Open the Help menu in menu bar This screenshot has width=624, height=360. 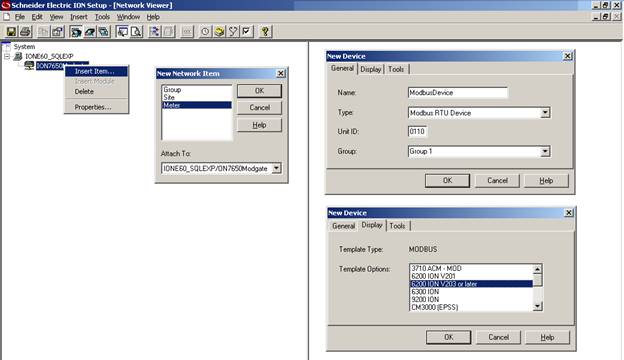[x=153, y=17]
